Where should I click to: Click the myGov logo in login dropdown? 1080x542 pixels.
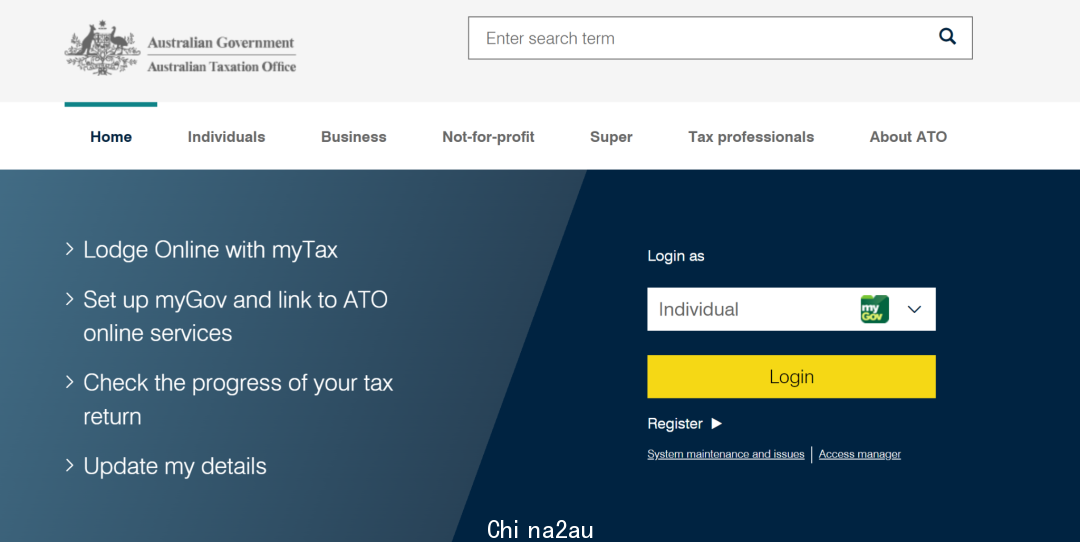click(x=875, y=309)
